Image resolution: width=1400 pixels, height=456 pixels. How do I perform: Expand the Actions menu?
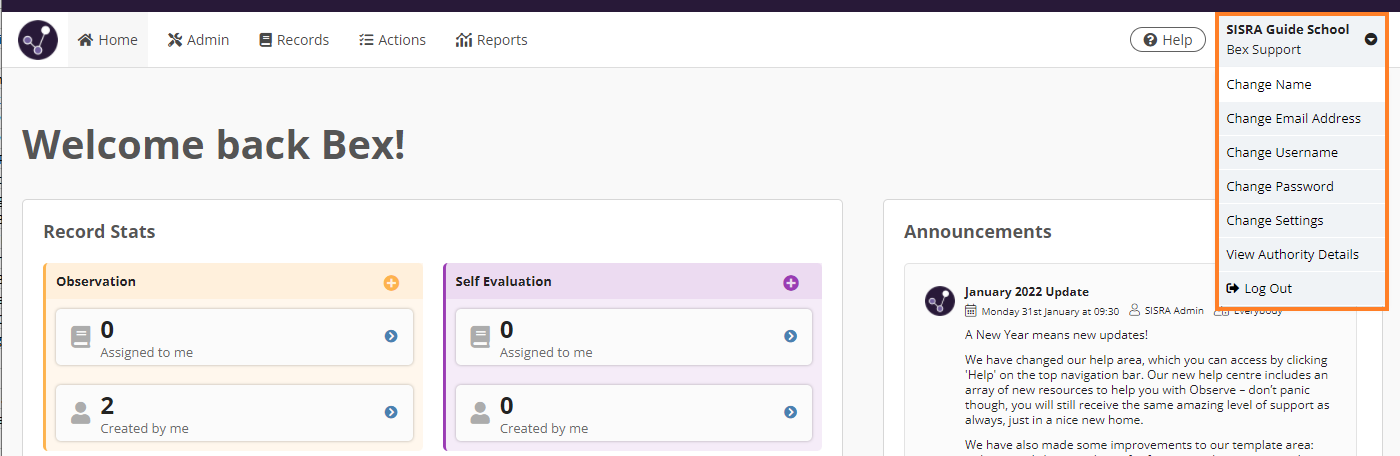392,40
